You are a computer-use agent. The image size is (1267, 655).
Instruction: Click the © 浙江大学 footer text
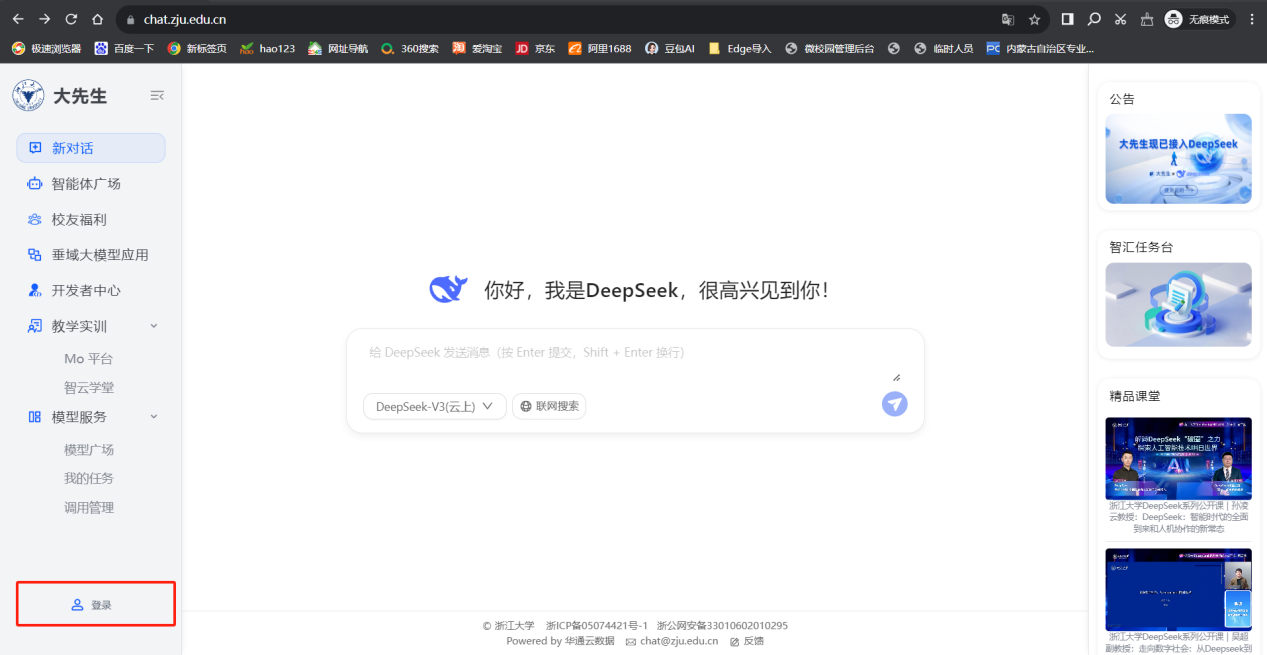point(509,626)
